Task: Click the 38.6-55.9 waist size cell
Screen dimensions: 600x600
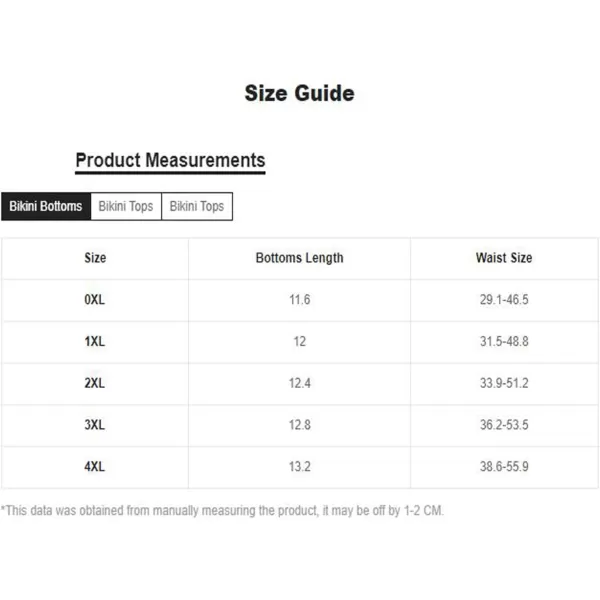Action: pyautogui.click(x=504, y=466)
